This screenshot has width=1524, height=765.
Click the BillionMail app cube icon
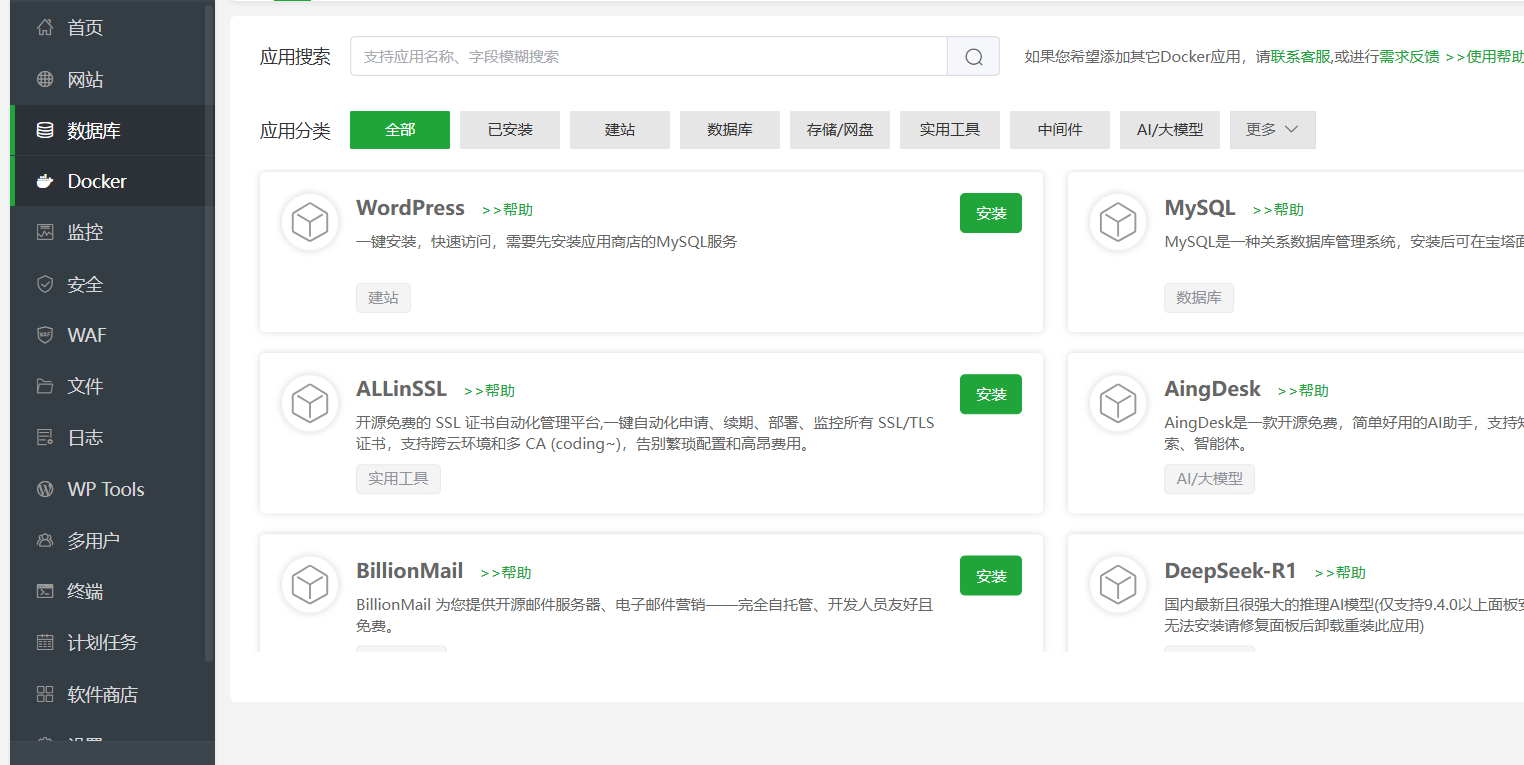[310, 585]
